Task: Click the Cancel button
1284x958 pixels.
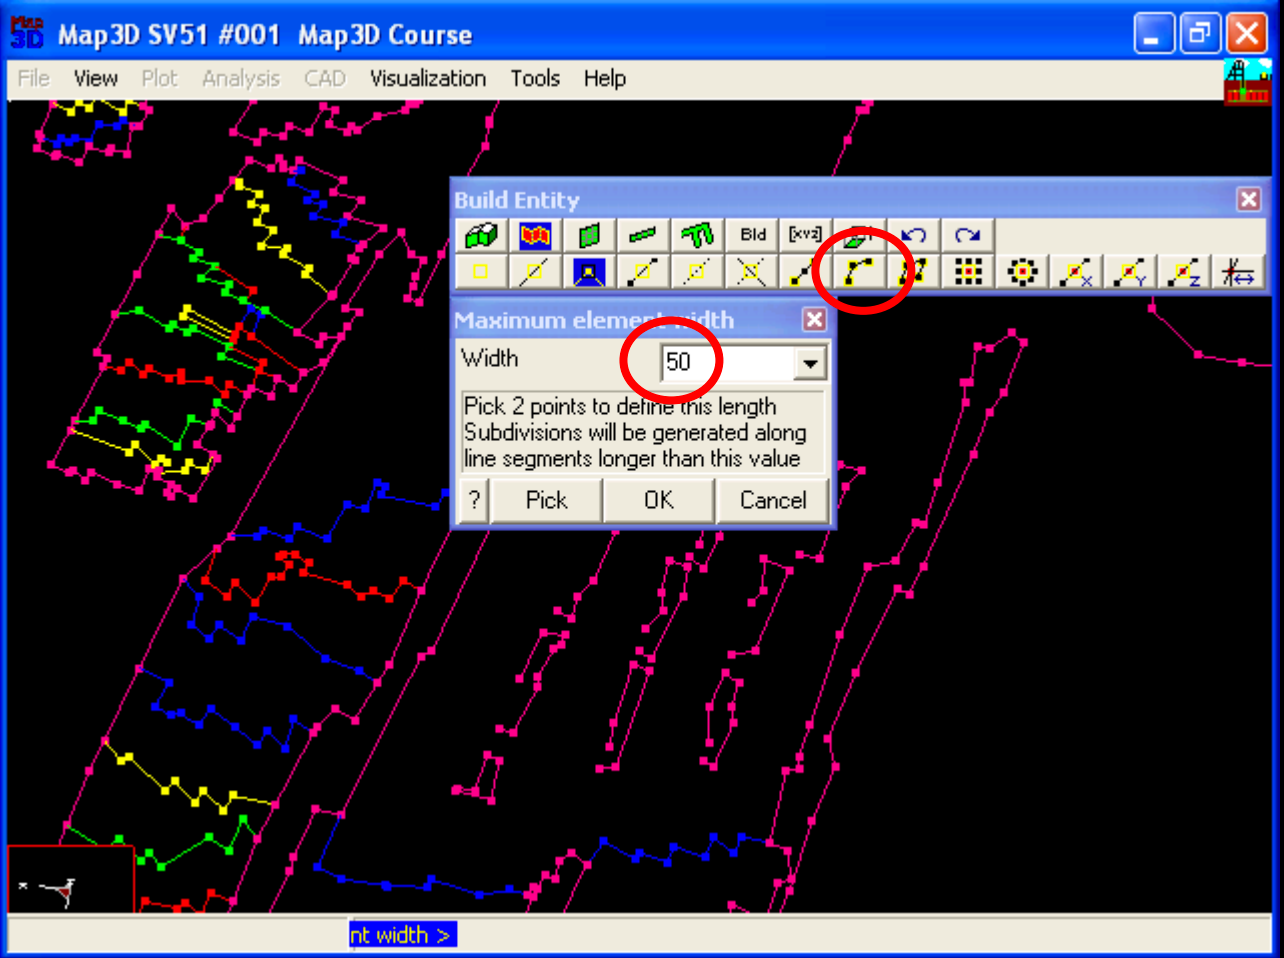Action: (x=773, y=500)
